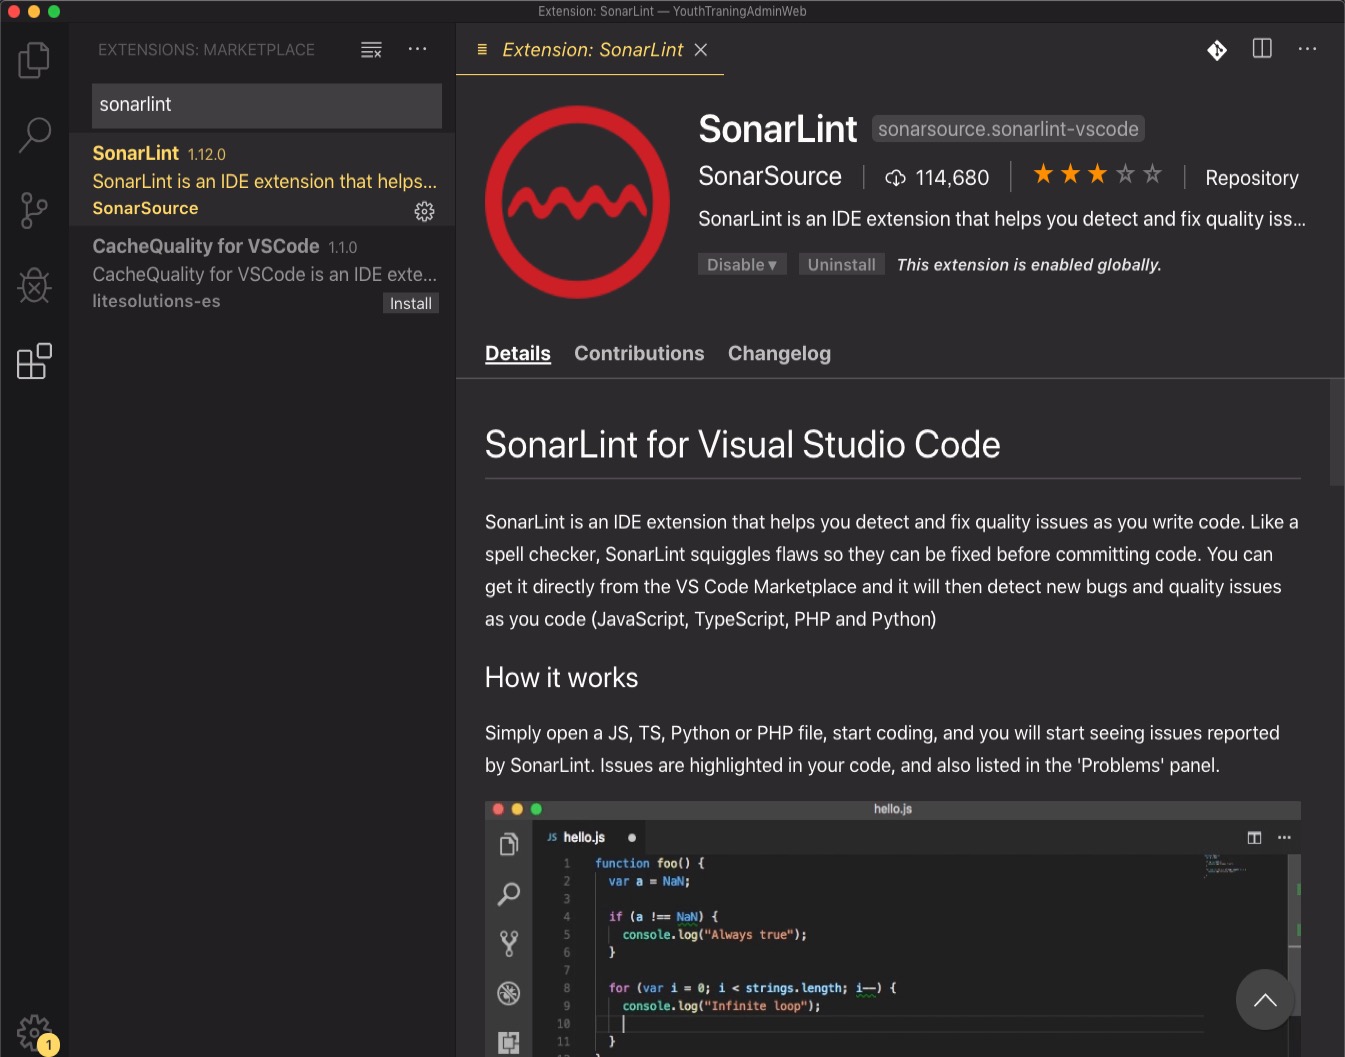Open the Run and Debug view
The image size is (1345, 1057).
[x=33, y=286]
